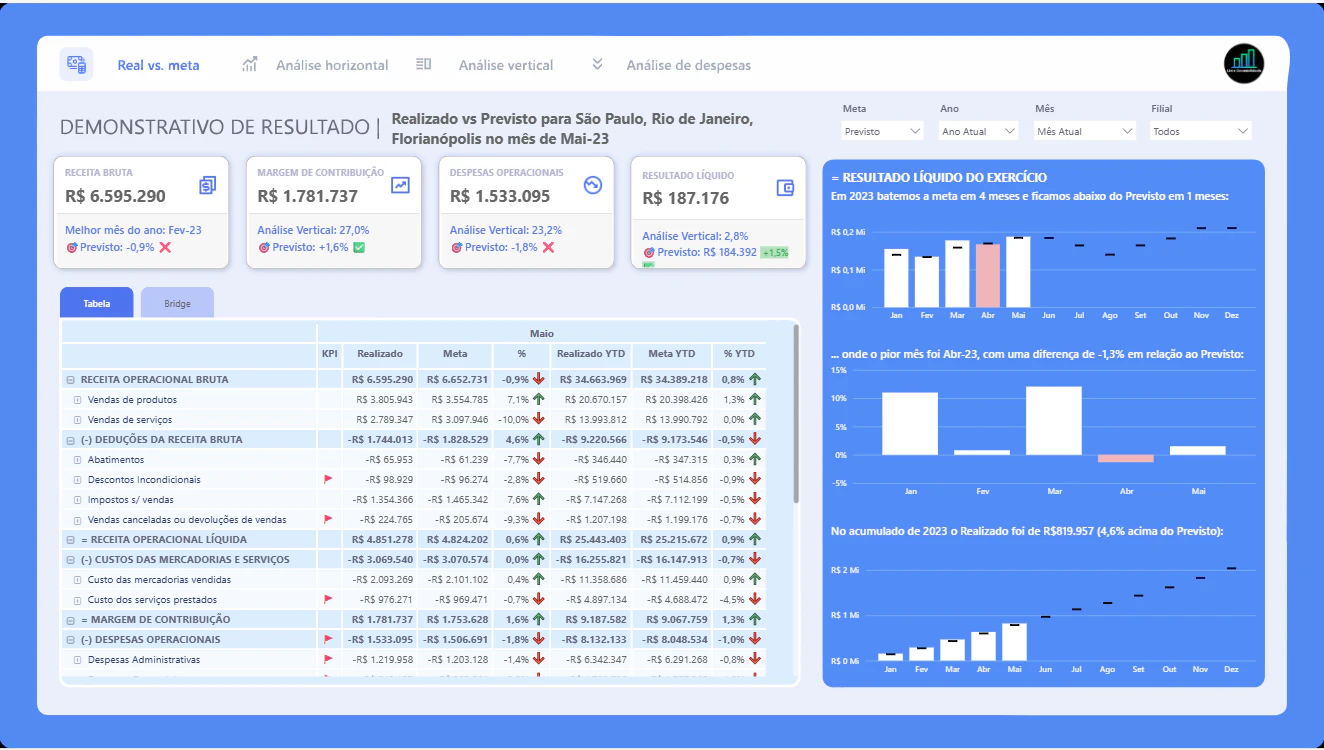Click the round company logo
1324x750 pixels.
pos(1244,64)
